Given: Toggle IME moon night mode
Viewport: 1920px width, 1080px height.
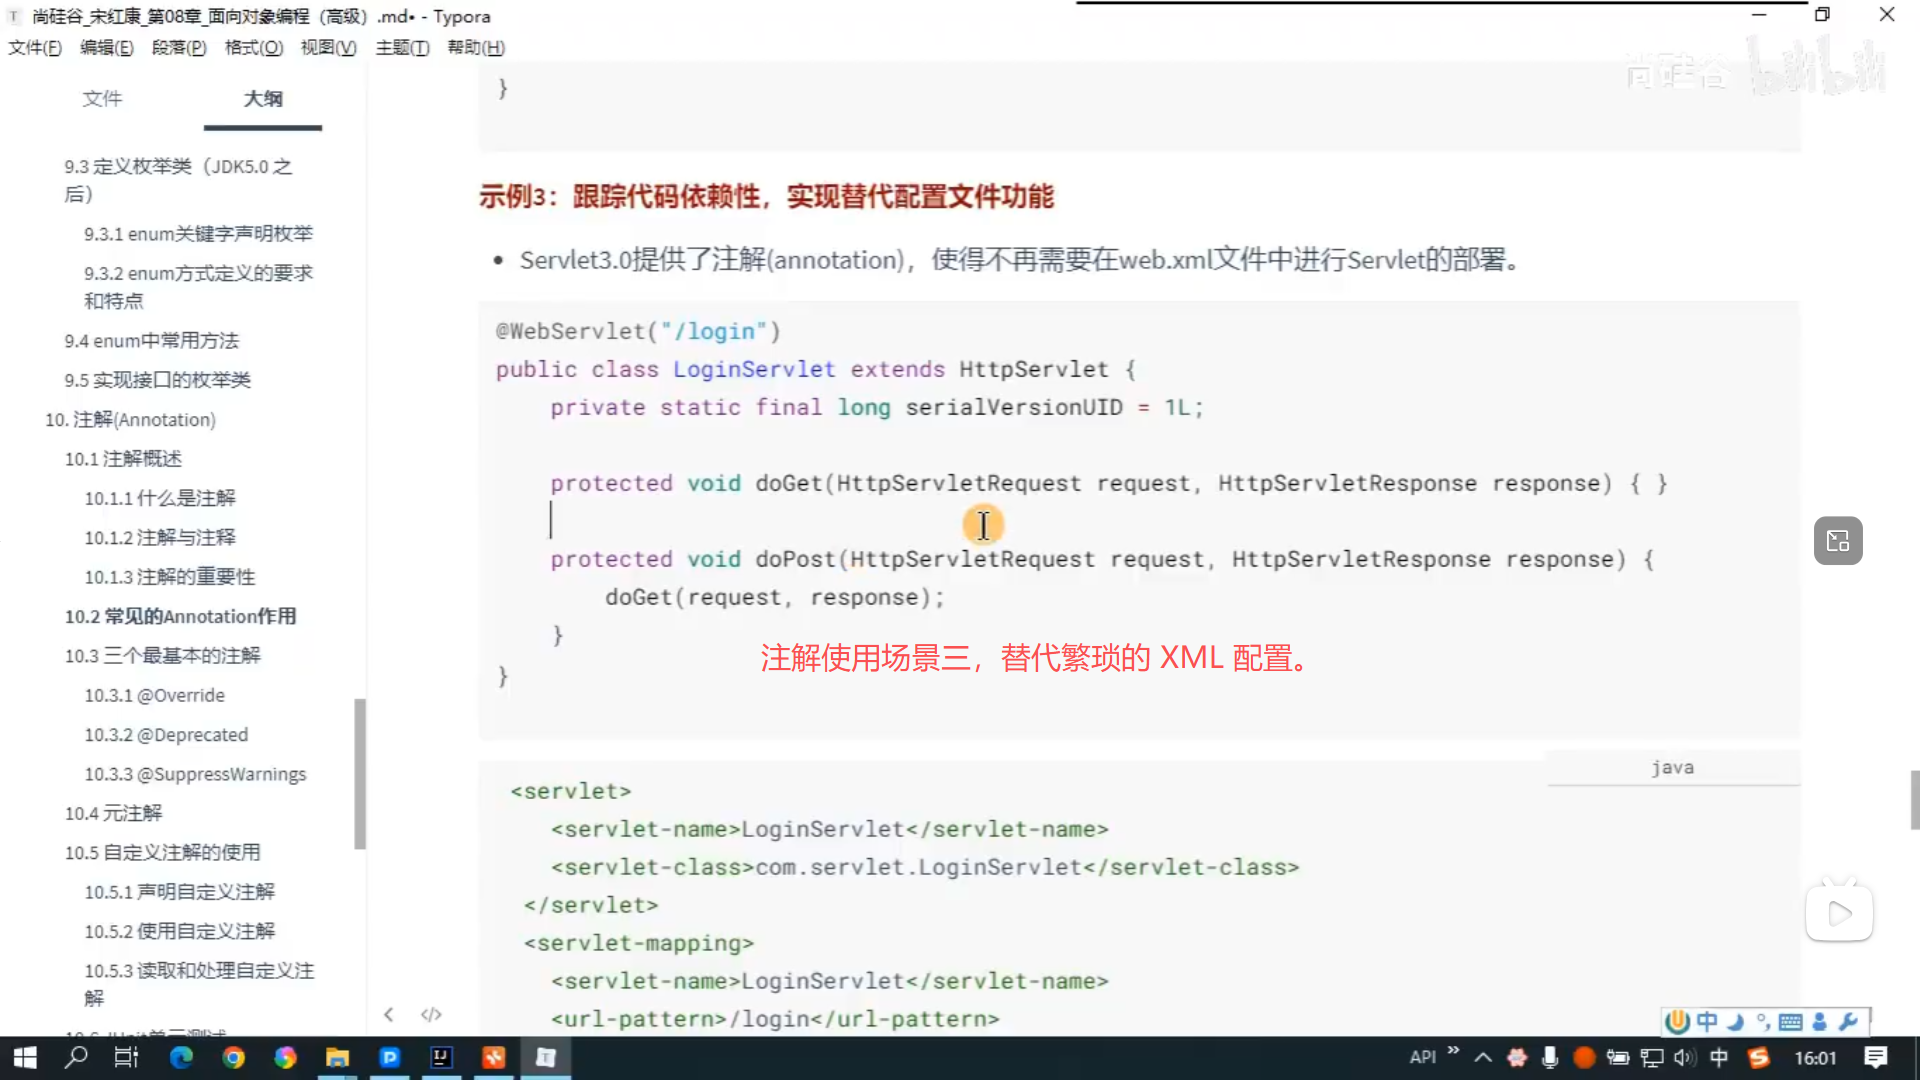Looking at the screenshot, I should pyautogui.click(x=1736, y=1021).
